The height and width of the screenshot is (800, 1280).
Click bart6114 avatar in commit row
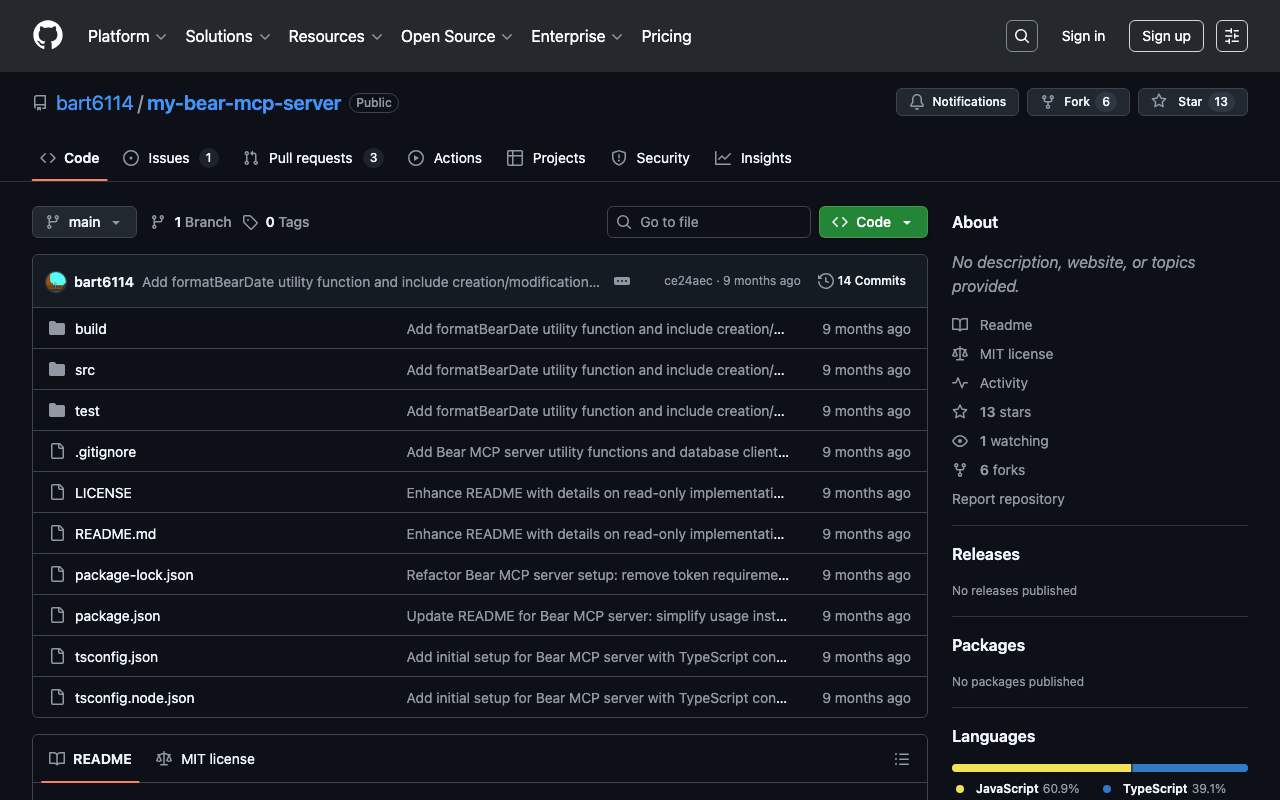pyautogui.click(x=56, y=281)
